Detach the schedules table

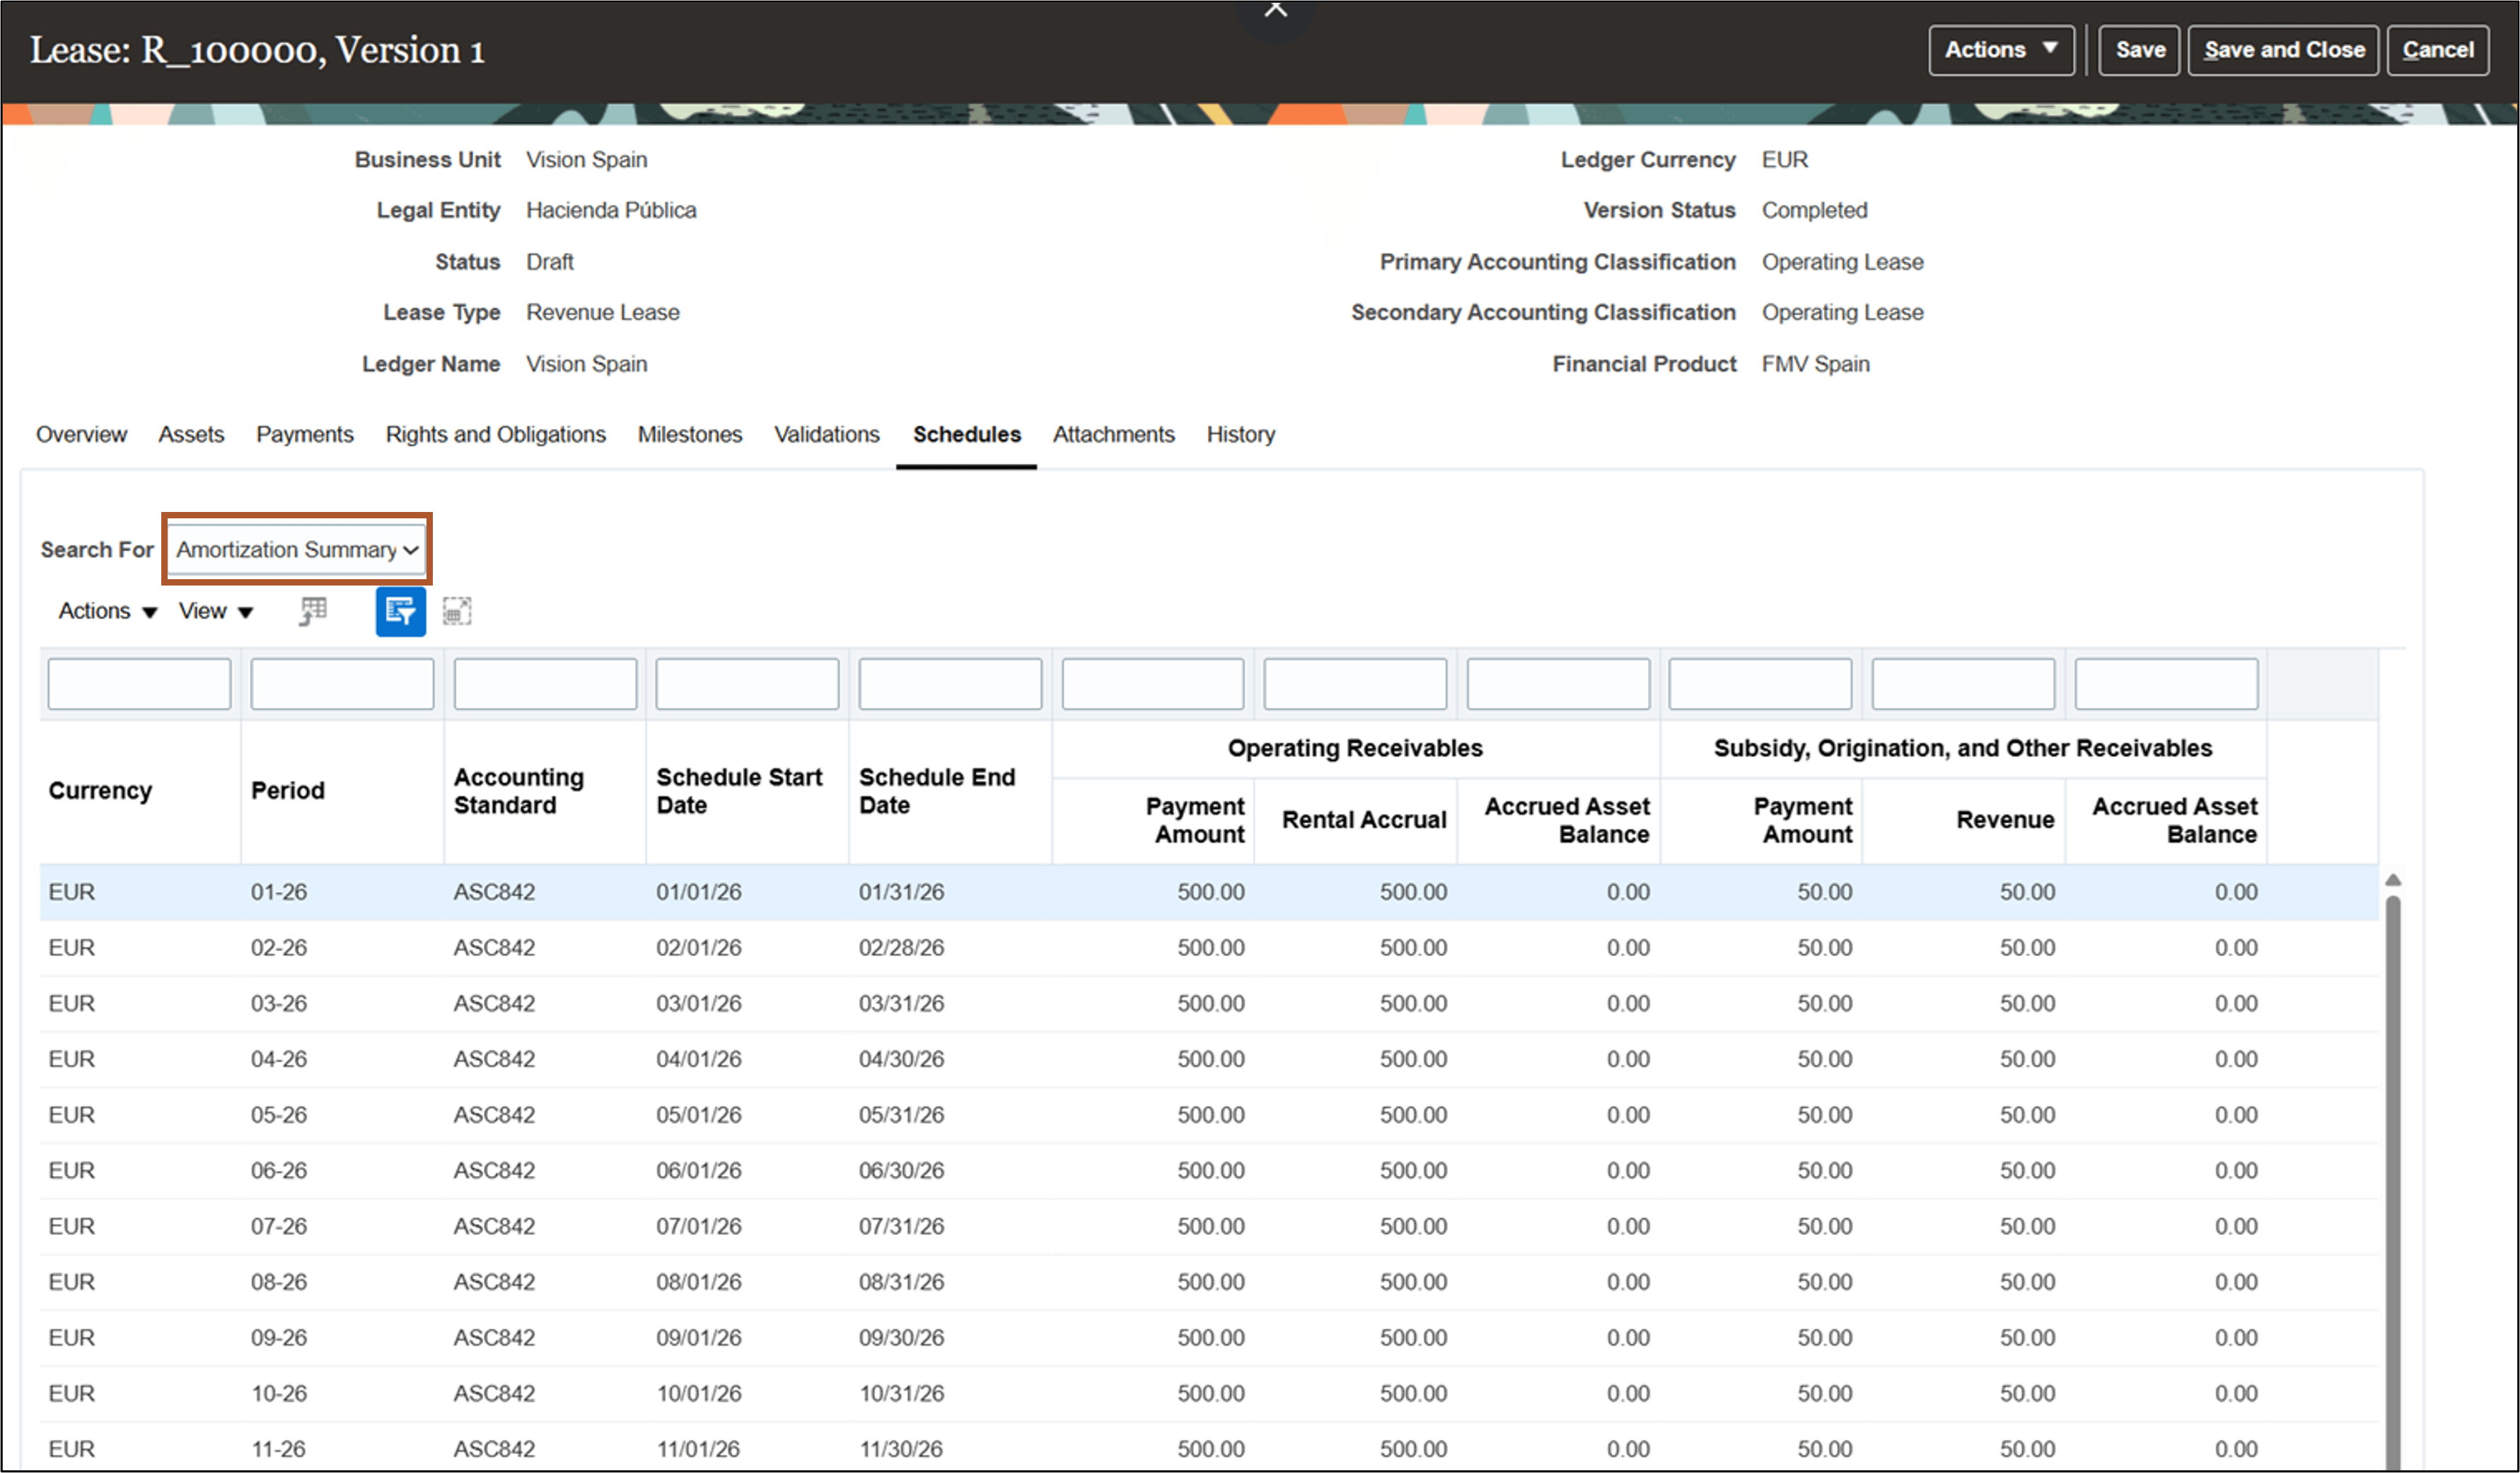click(x=458, y=611)
